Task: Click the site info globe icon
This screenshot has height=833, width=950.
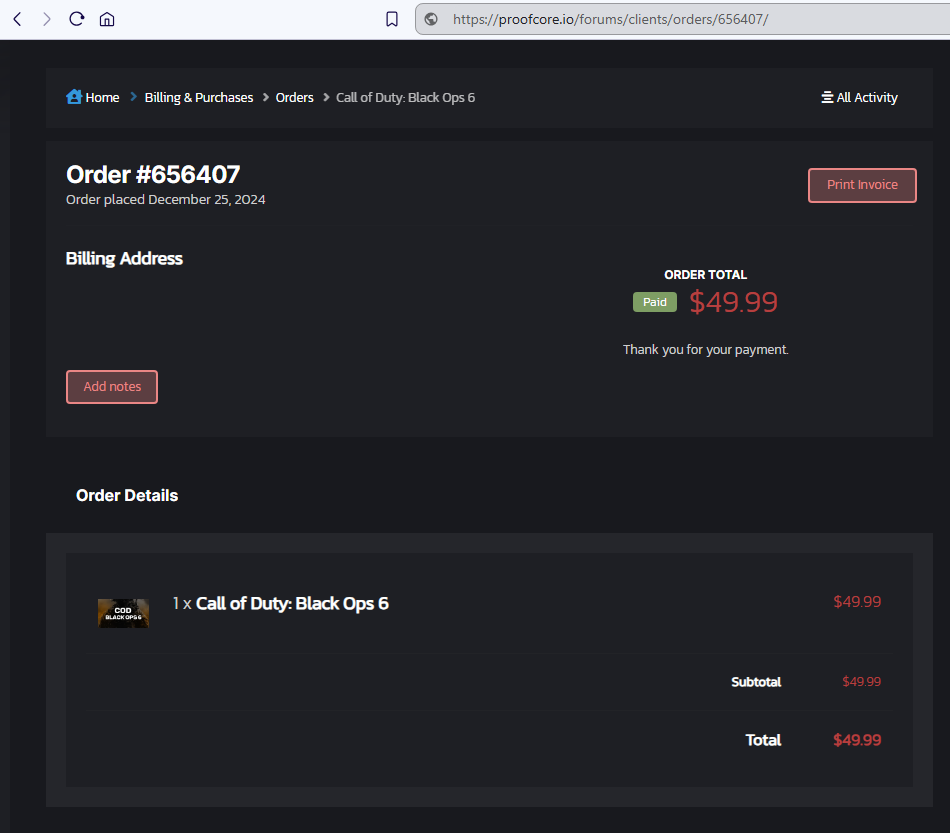Action: point(431,19)
